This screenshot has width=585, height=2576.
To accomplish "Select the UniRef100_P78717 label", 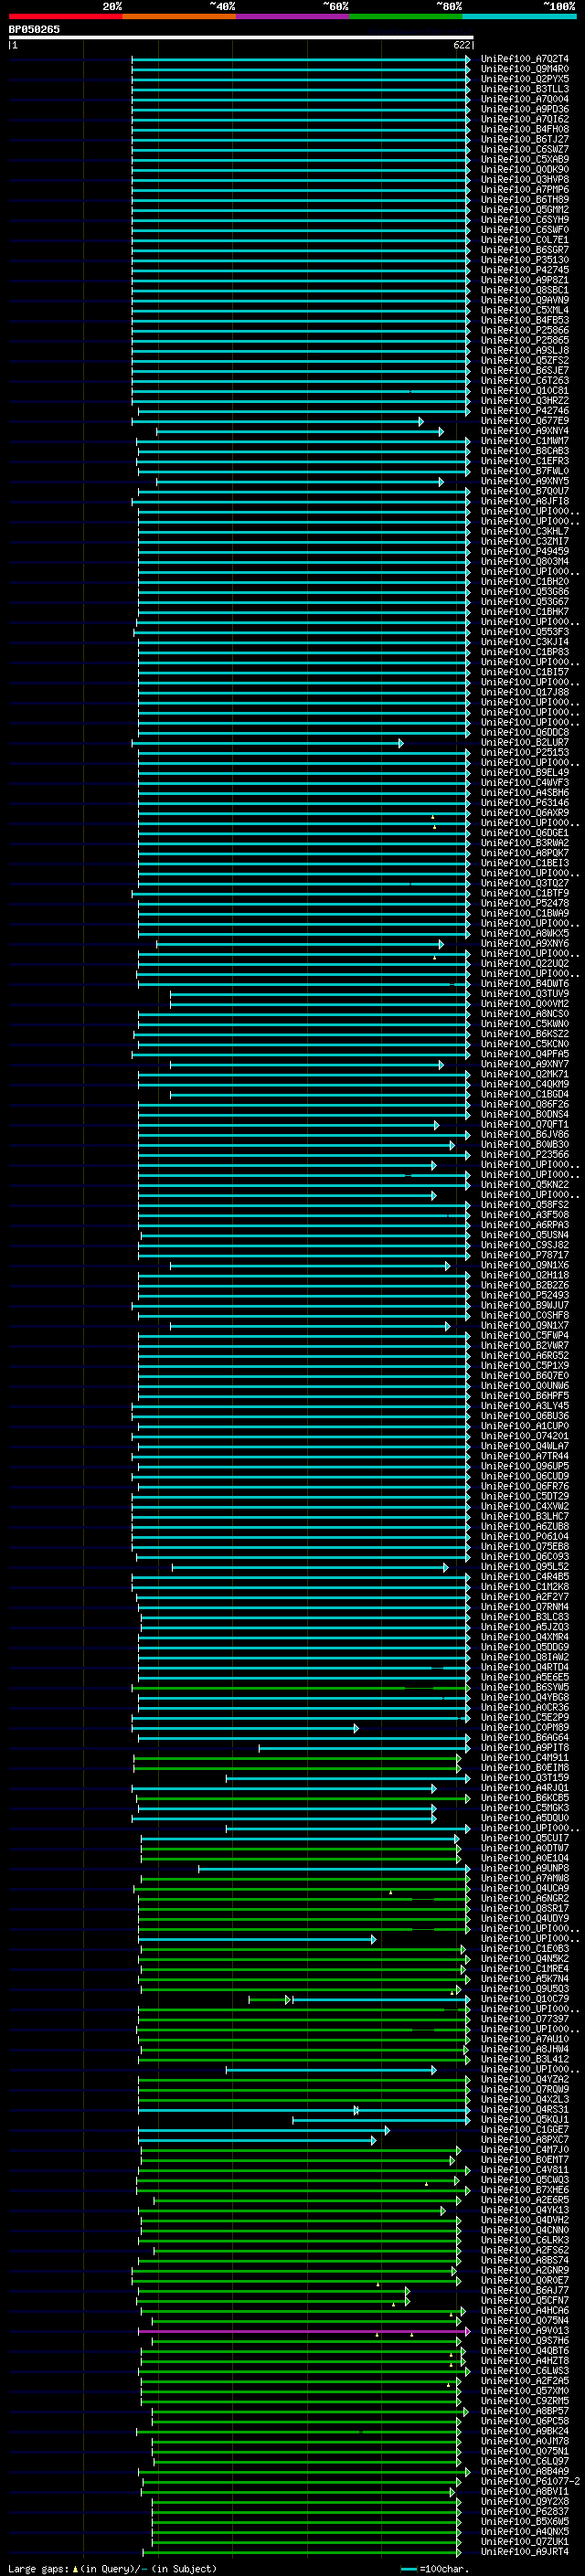I will coord(525,1255).
